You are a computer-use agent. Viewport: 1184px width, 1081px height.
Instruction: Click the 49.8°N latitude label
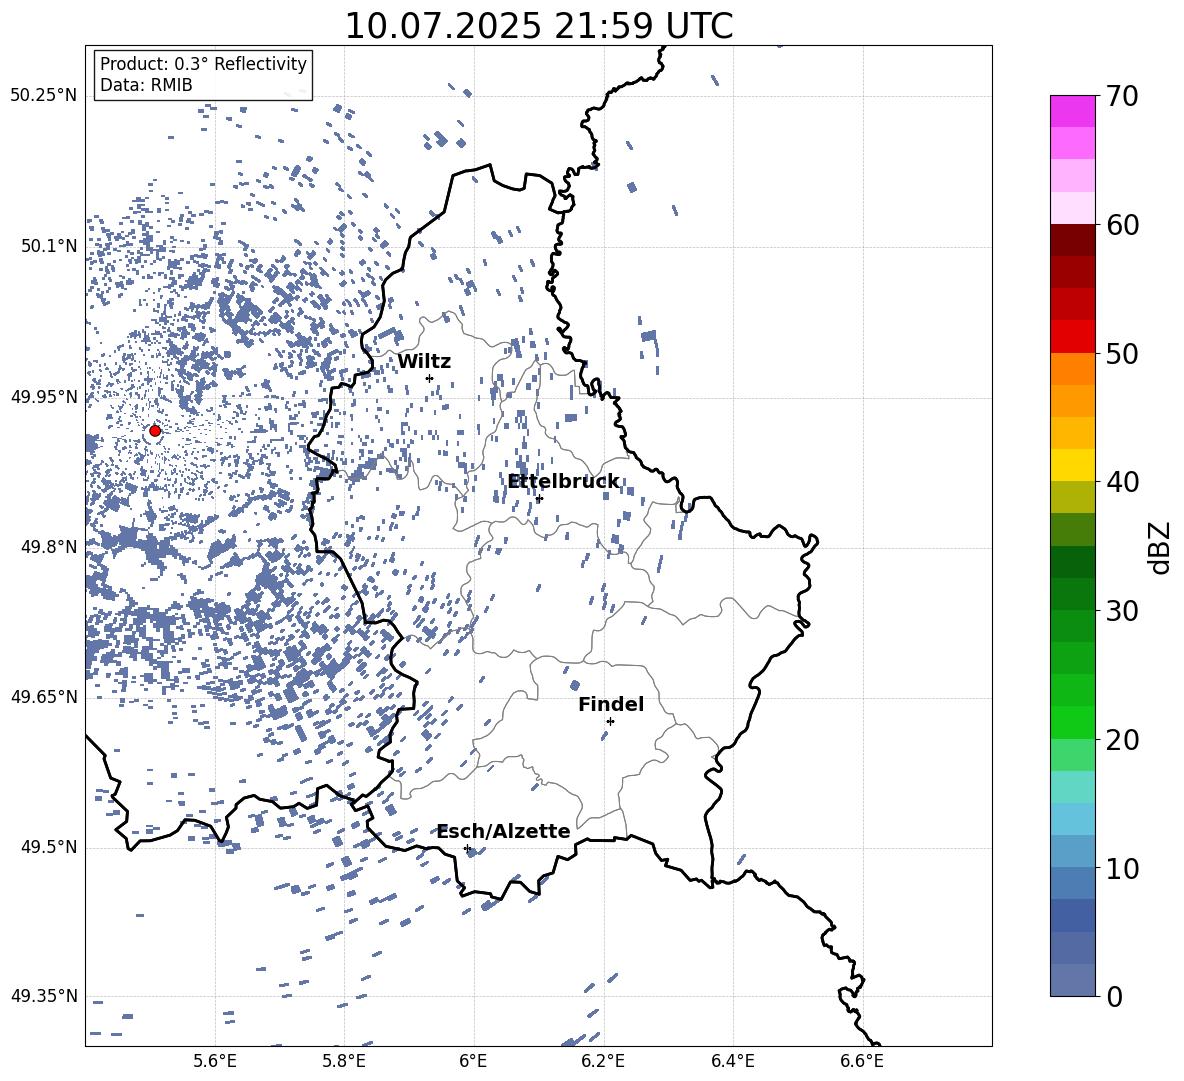coord(49,547)
